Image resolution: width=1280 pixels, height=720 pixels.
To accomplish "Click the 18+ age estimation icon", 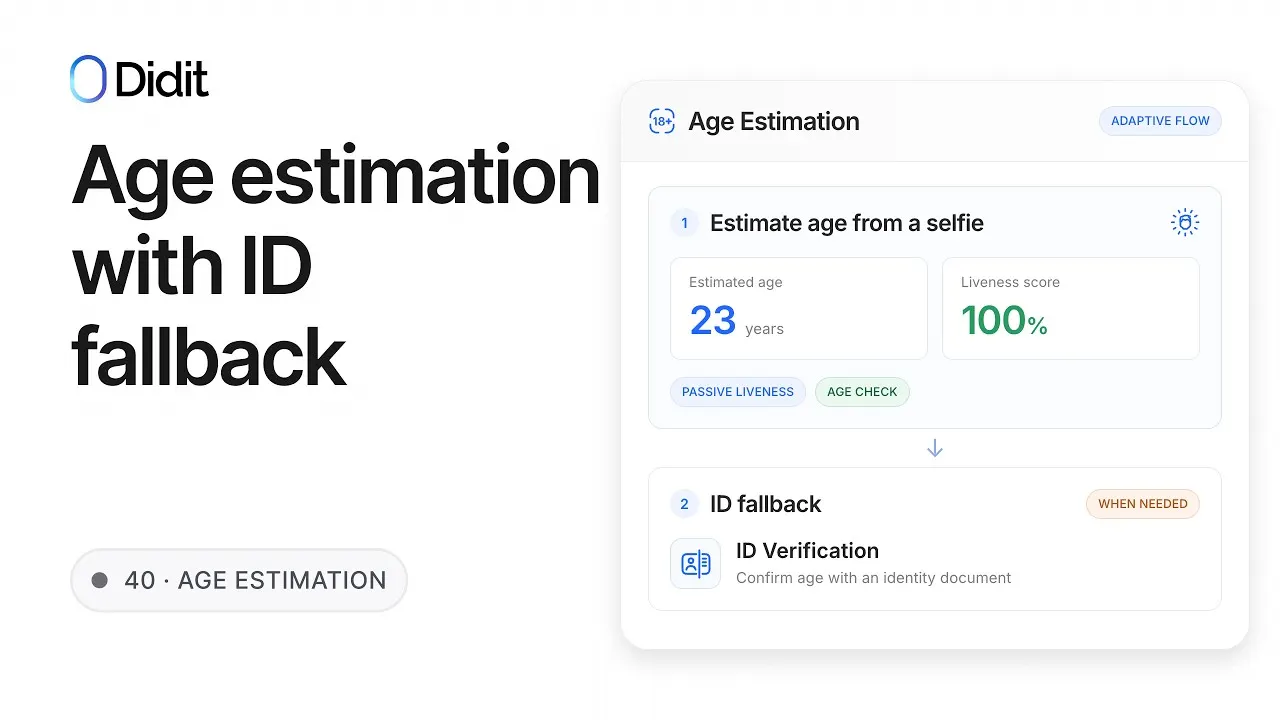I will coord(662,121).
